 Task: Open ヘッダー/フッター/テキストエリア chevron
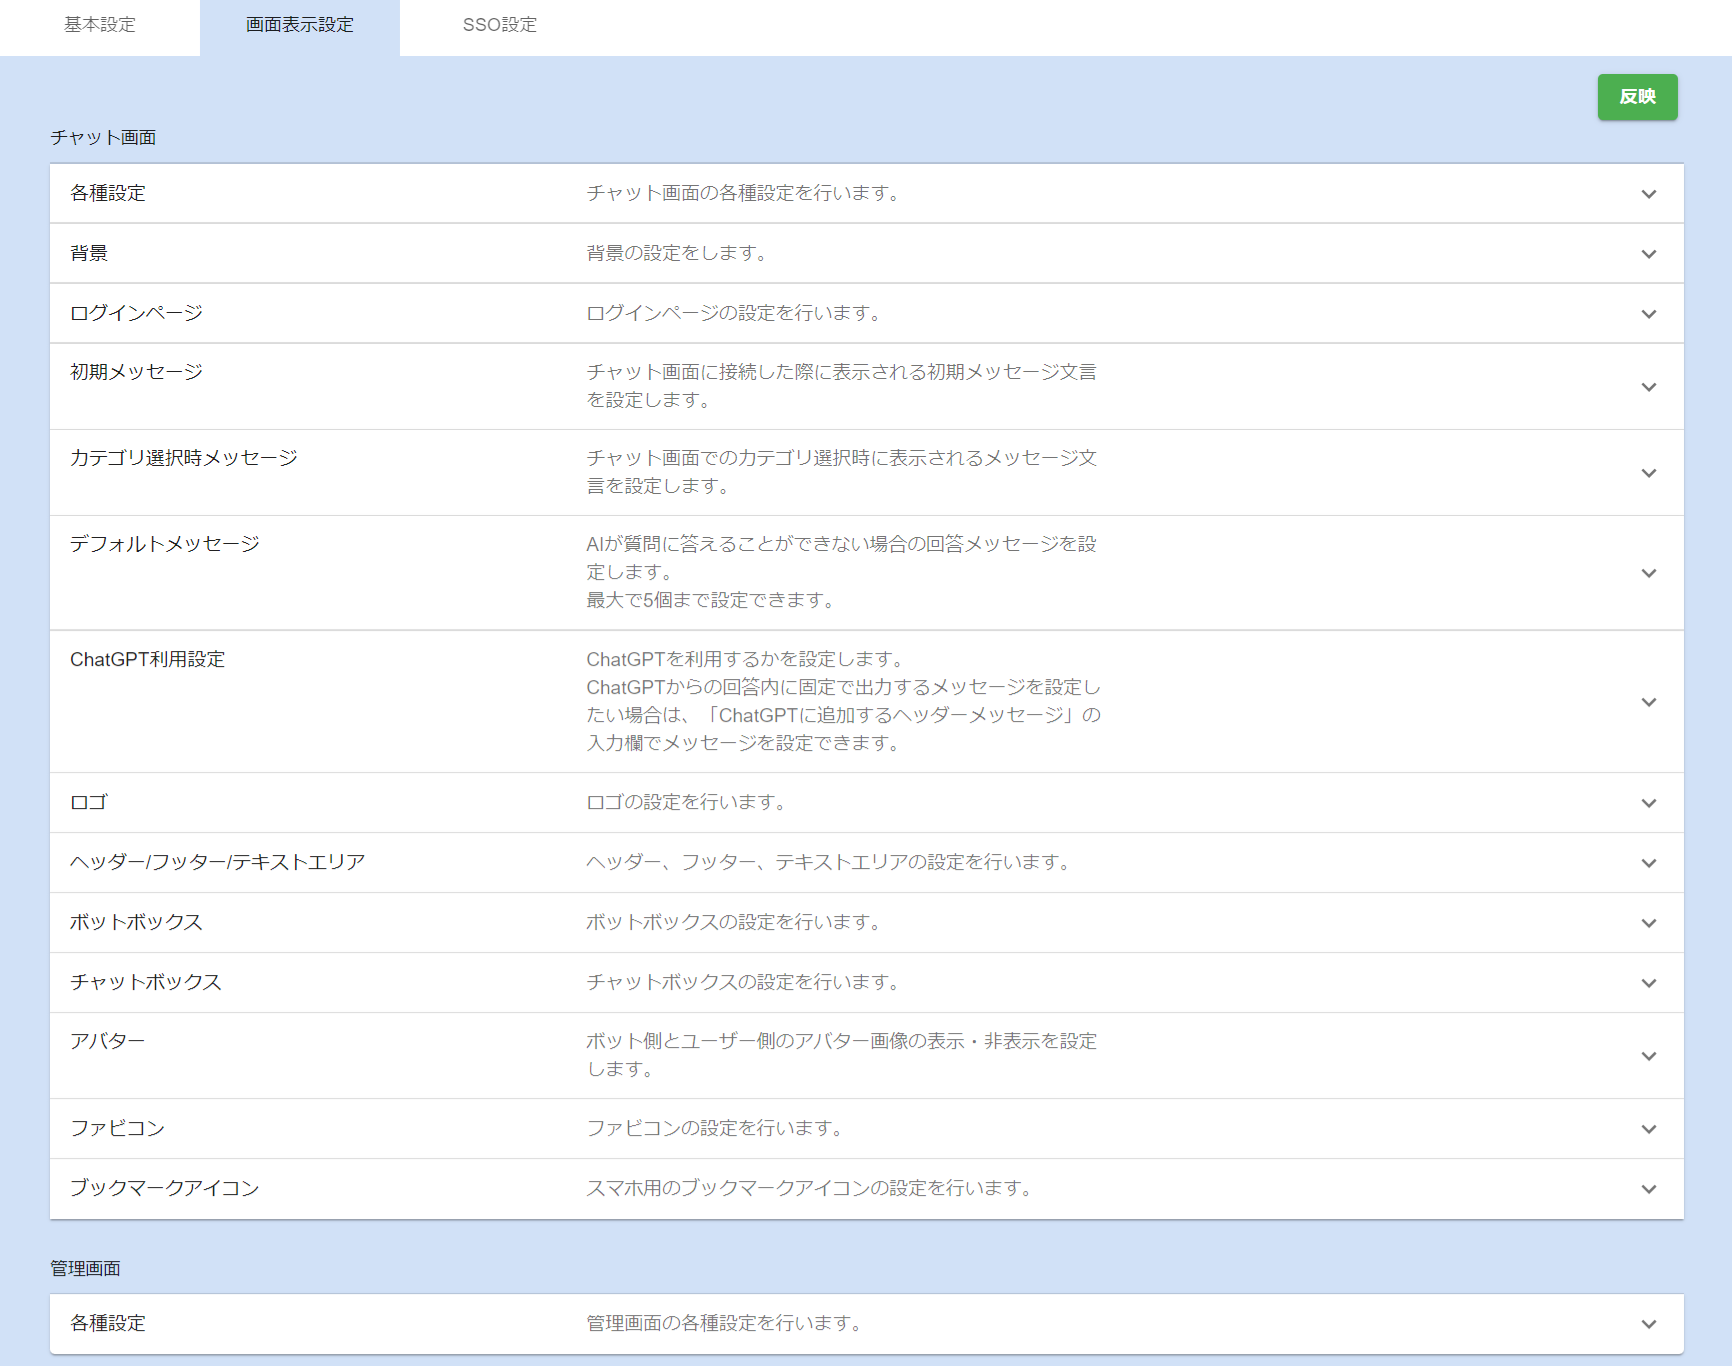point(1648,863)
